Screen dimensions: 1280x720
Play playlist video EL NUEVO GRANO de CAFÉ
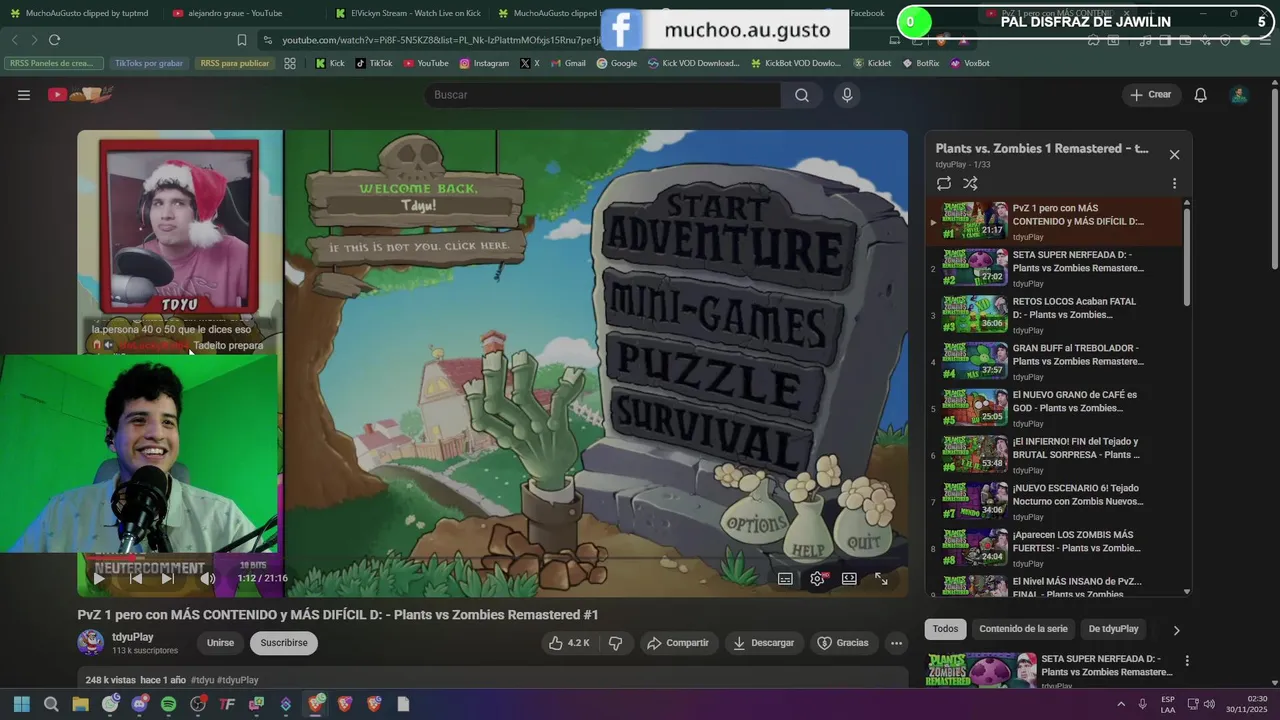click(x=1055, y=408)
